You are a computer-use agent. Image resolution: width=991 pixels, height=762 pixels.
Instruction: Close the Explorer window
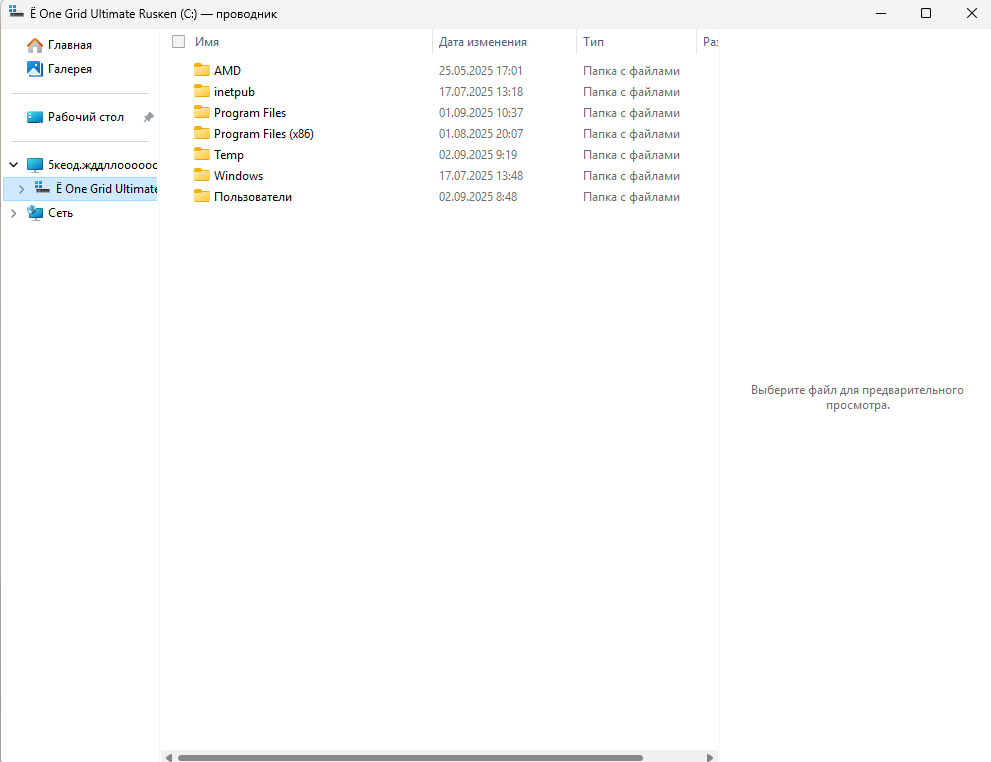pyautogui.click(x=972, y=13)
